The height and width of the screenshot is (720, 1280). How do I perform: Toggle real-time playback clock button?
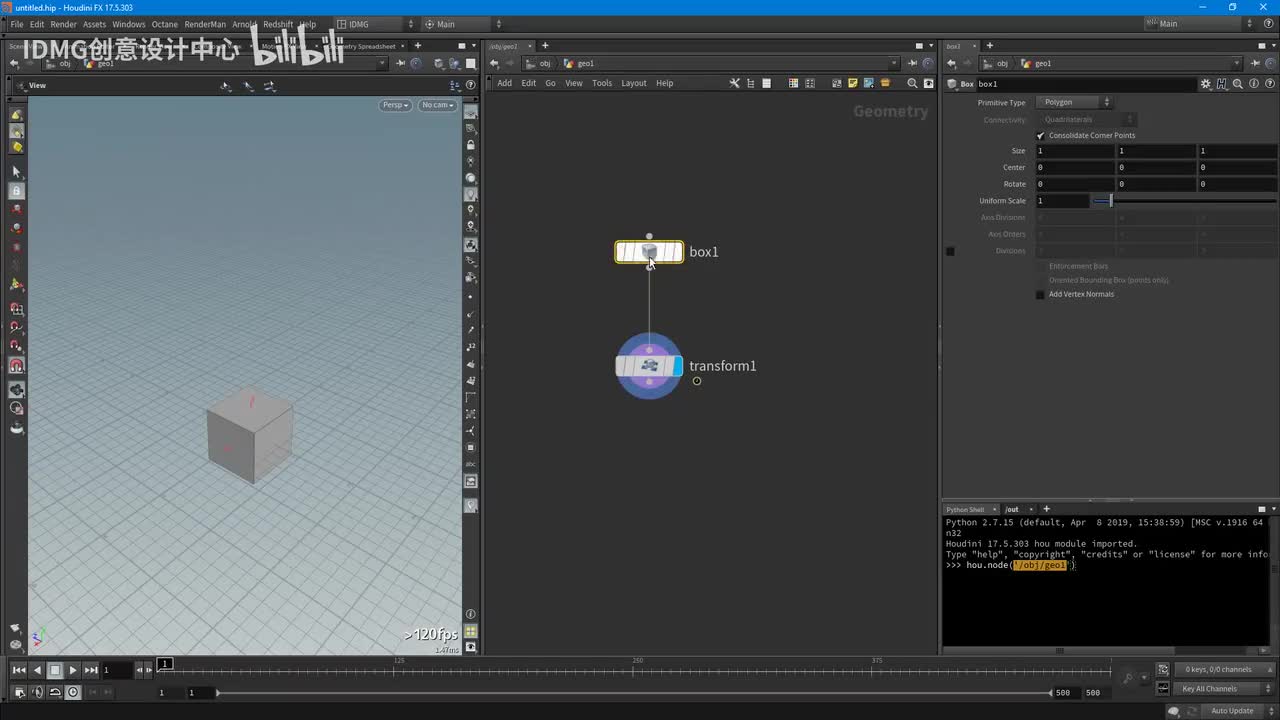tap(73, 692)
